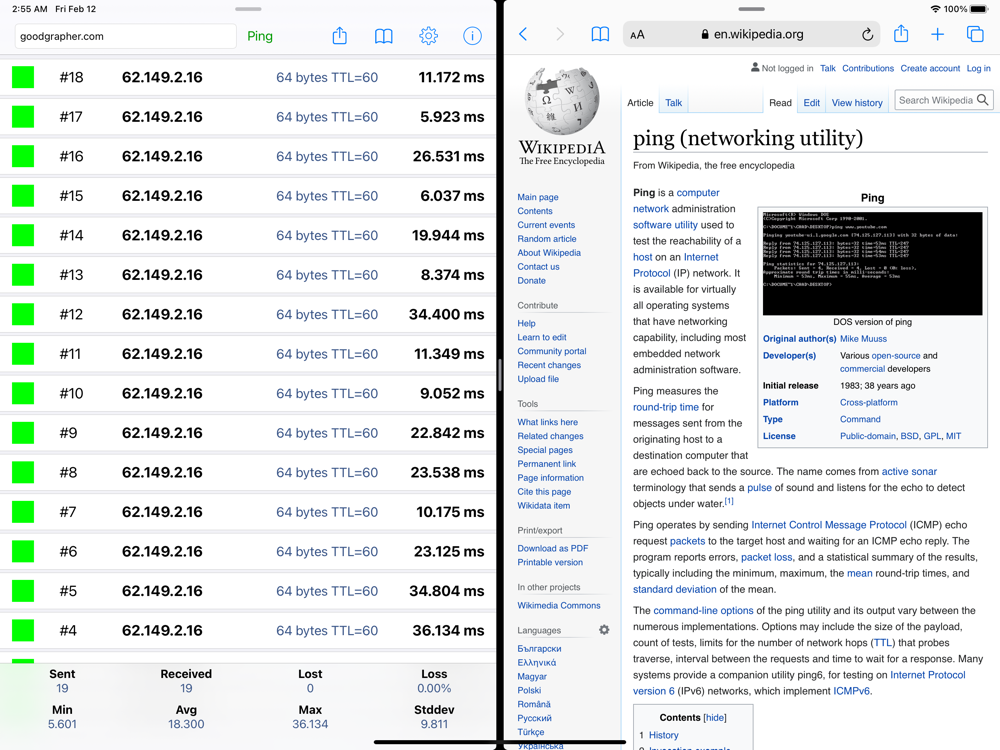Select ping result row #18
This screenshot has width=1000, height=750.
pos(248,77)
